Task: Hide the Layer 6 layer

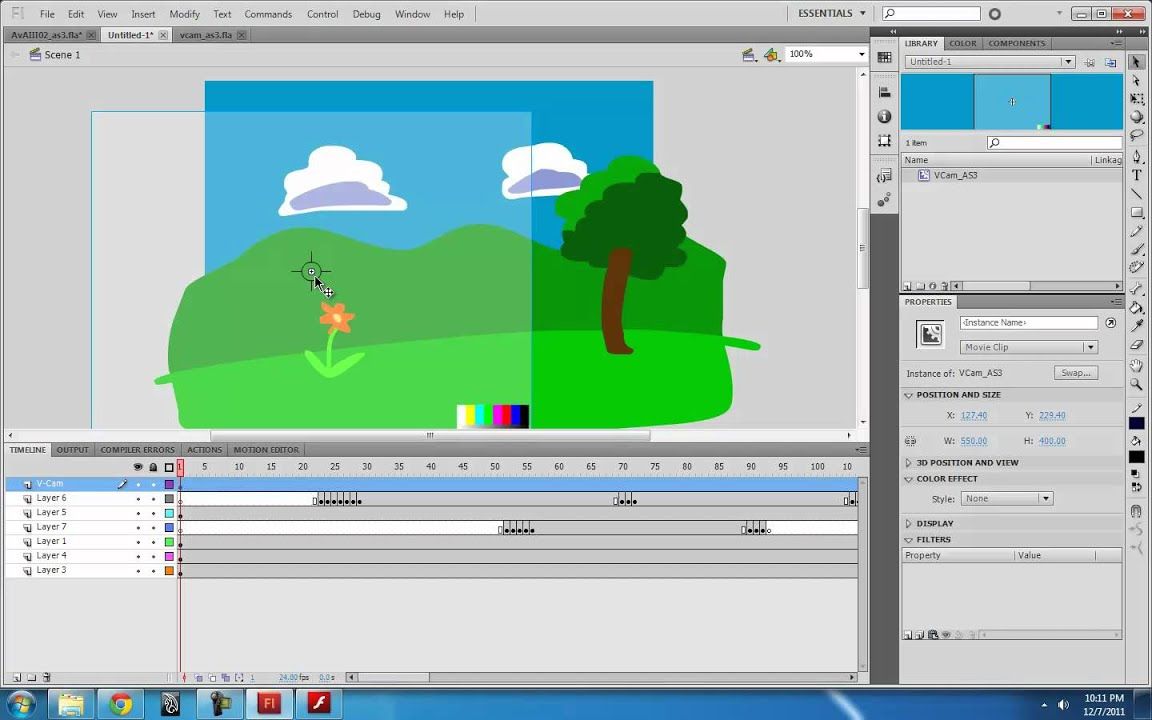Action: point(138,499)
